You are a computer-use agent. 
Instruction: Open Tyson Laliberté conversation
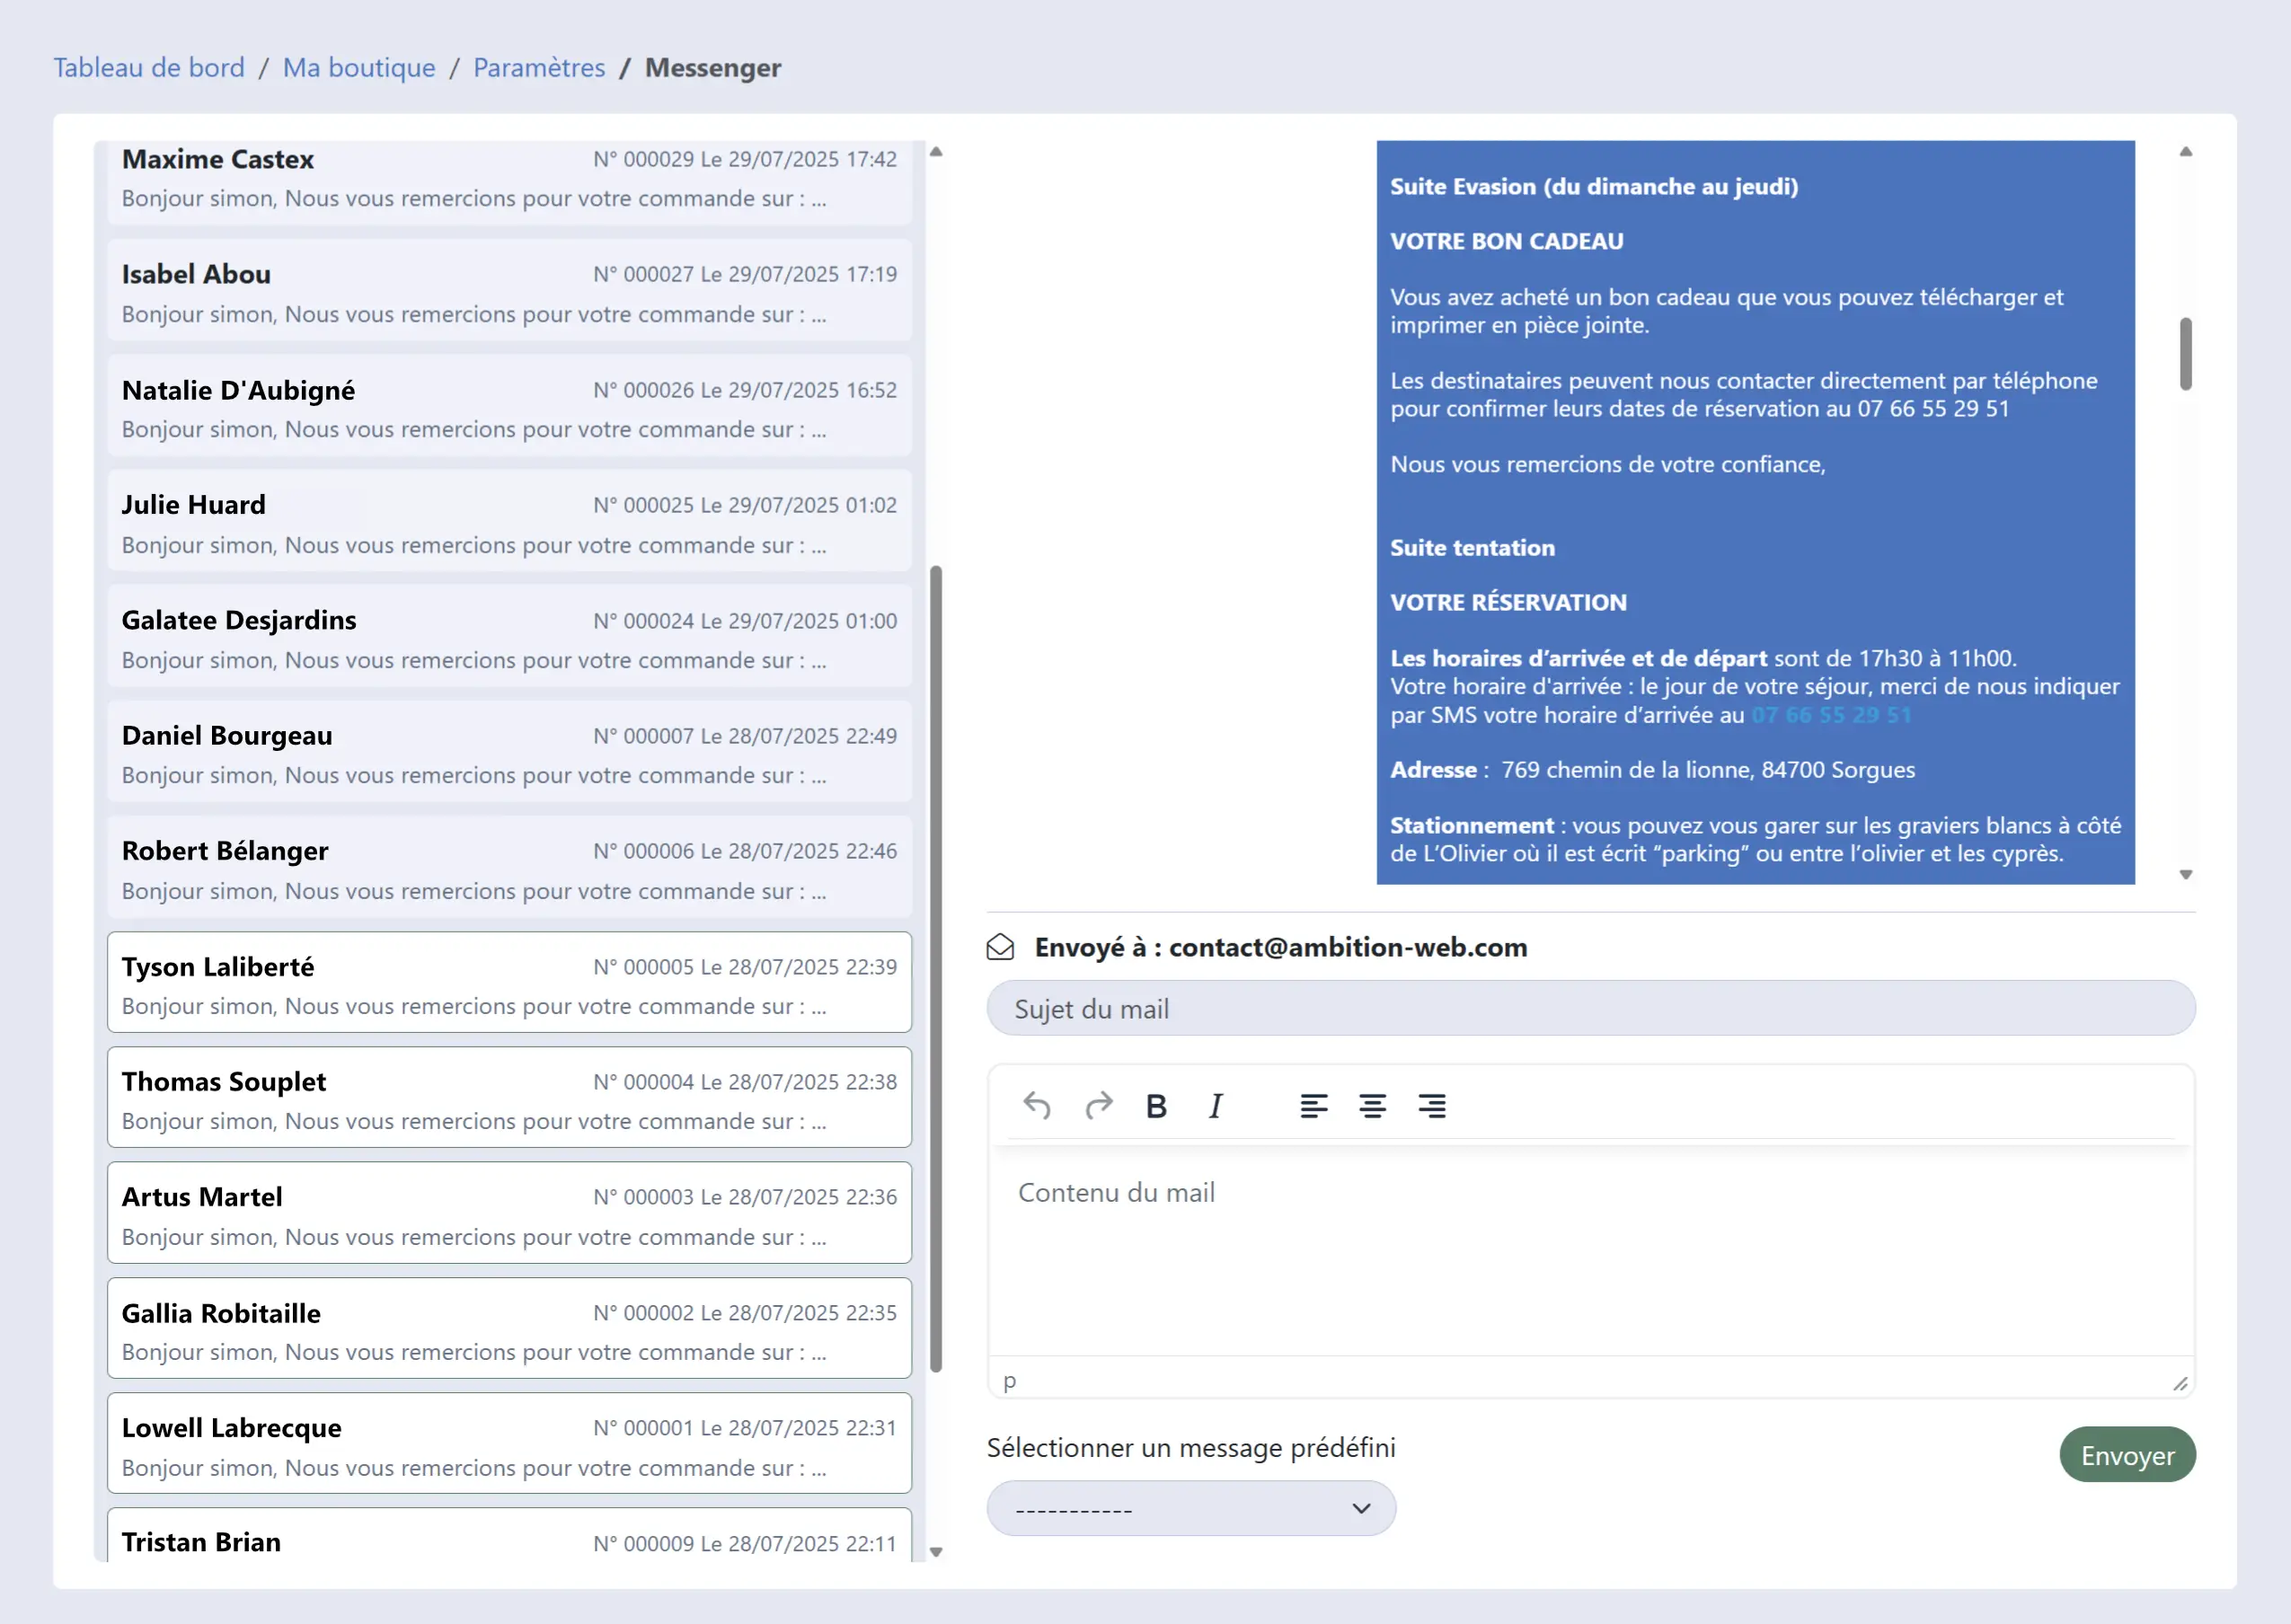(509, 983)
